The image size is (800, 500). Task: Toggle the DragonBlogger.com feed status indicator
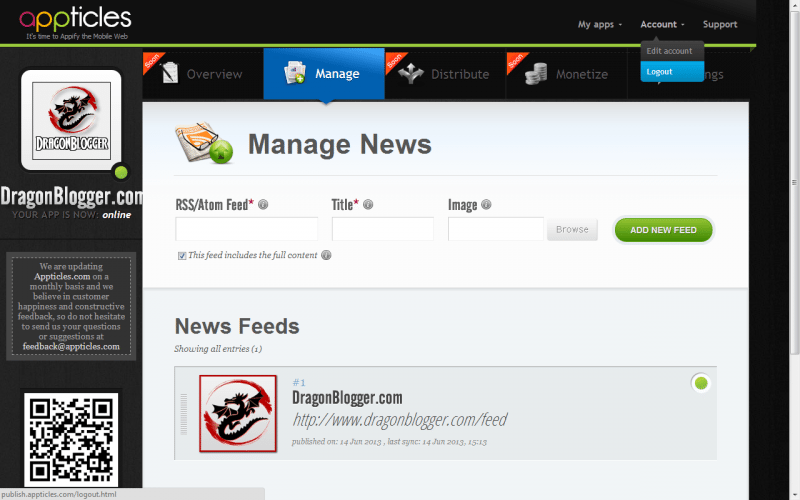tap(701, 383)
